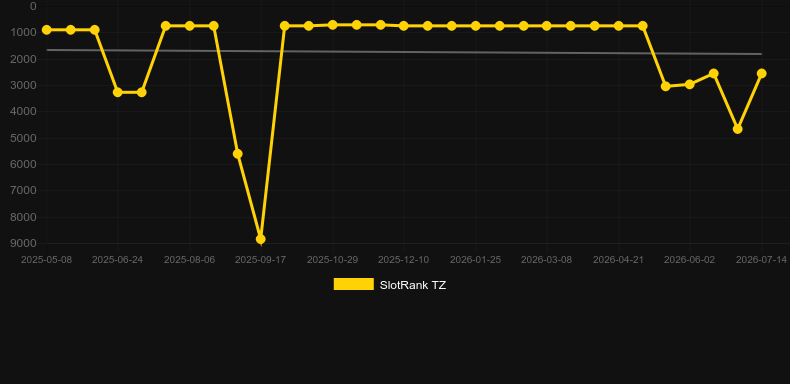Click the gray trend line
This screenshot has height=384, width=790.
pos(403,52)
